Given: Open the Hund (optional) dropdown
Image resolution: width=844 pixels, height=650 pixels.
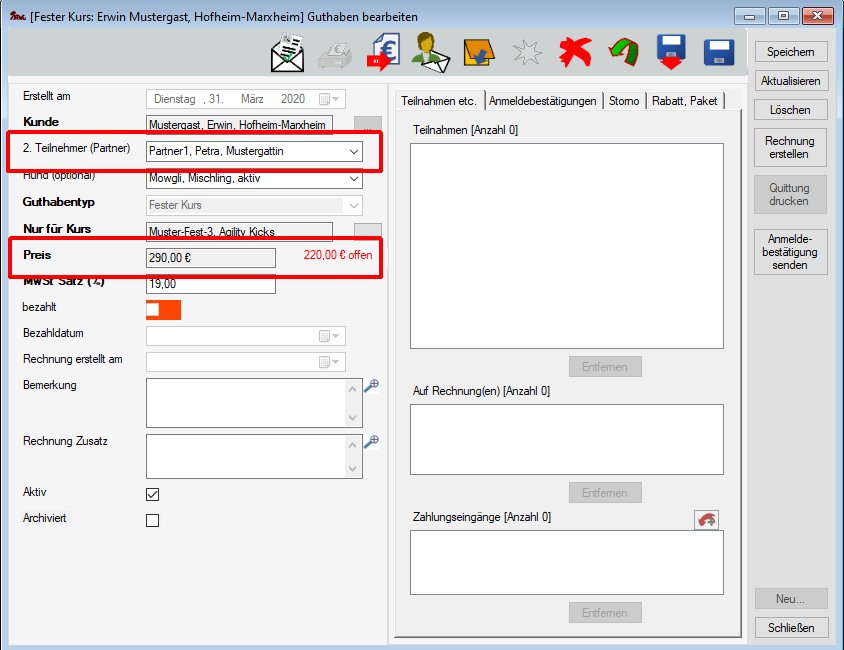Looking at the screenshot, I should 353,180.
